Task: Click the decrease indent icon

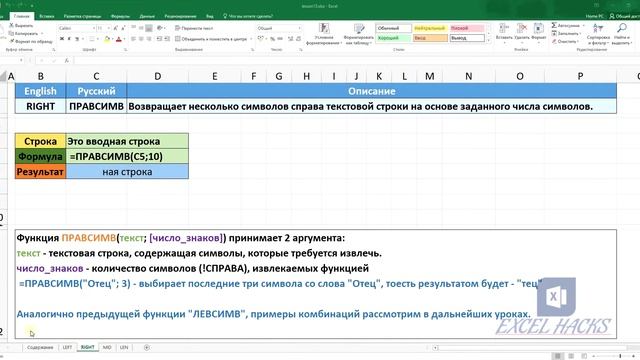Action: pyautogui.click(x=159, y=39)
